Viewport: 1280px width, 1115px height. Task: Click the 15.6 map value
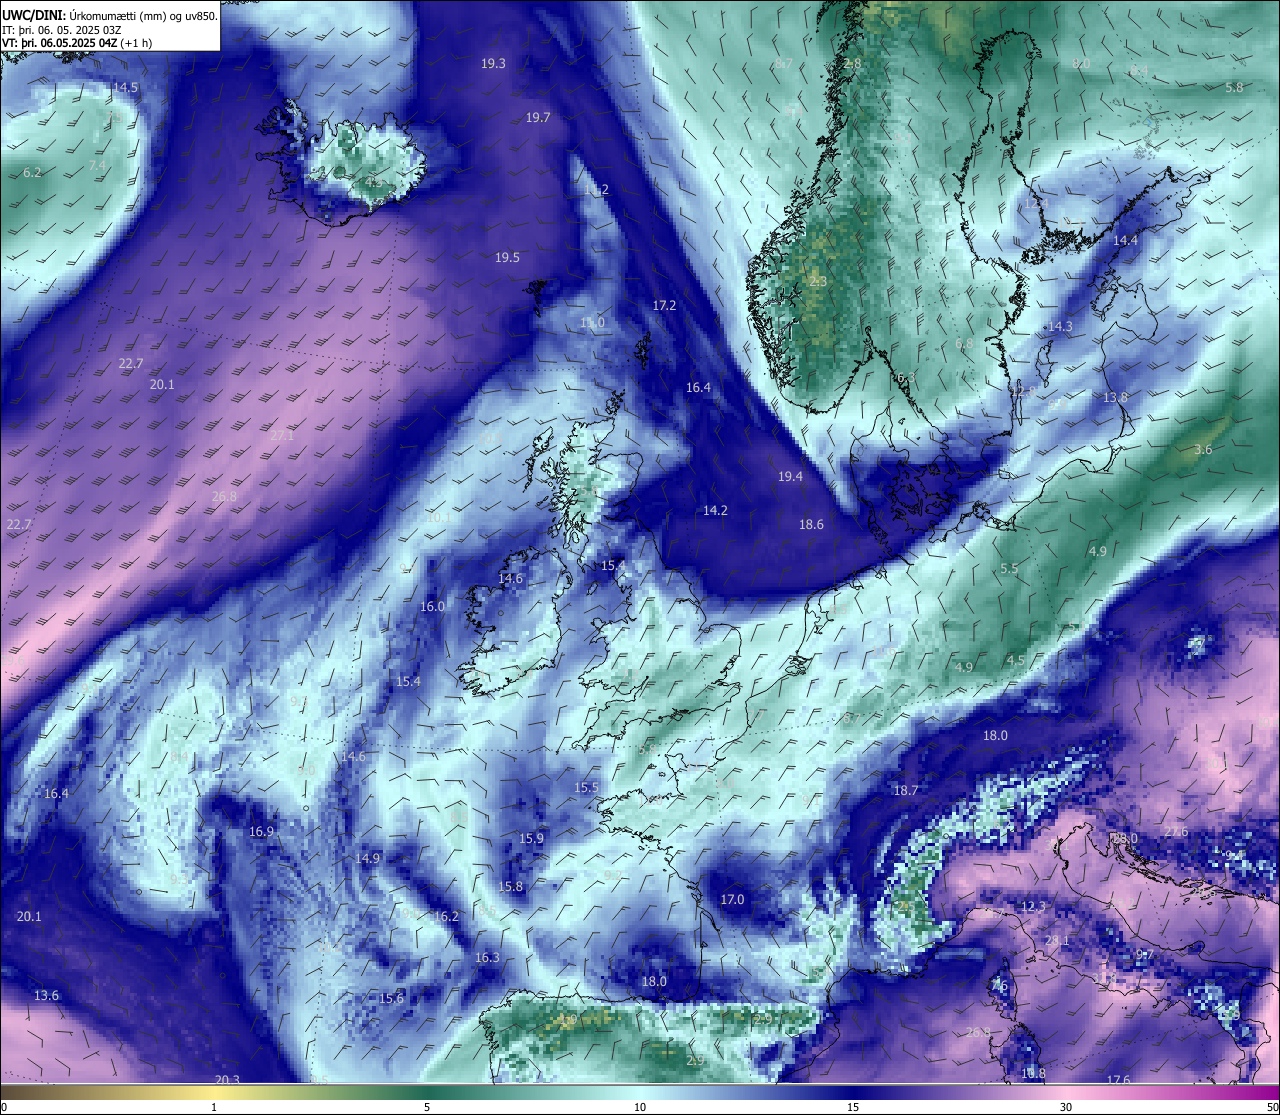[391, 999]
